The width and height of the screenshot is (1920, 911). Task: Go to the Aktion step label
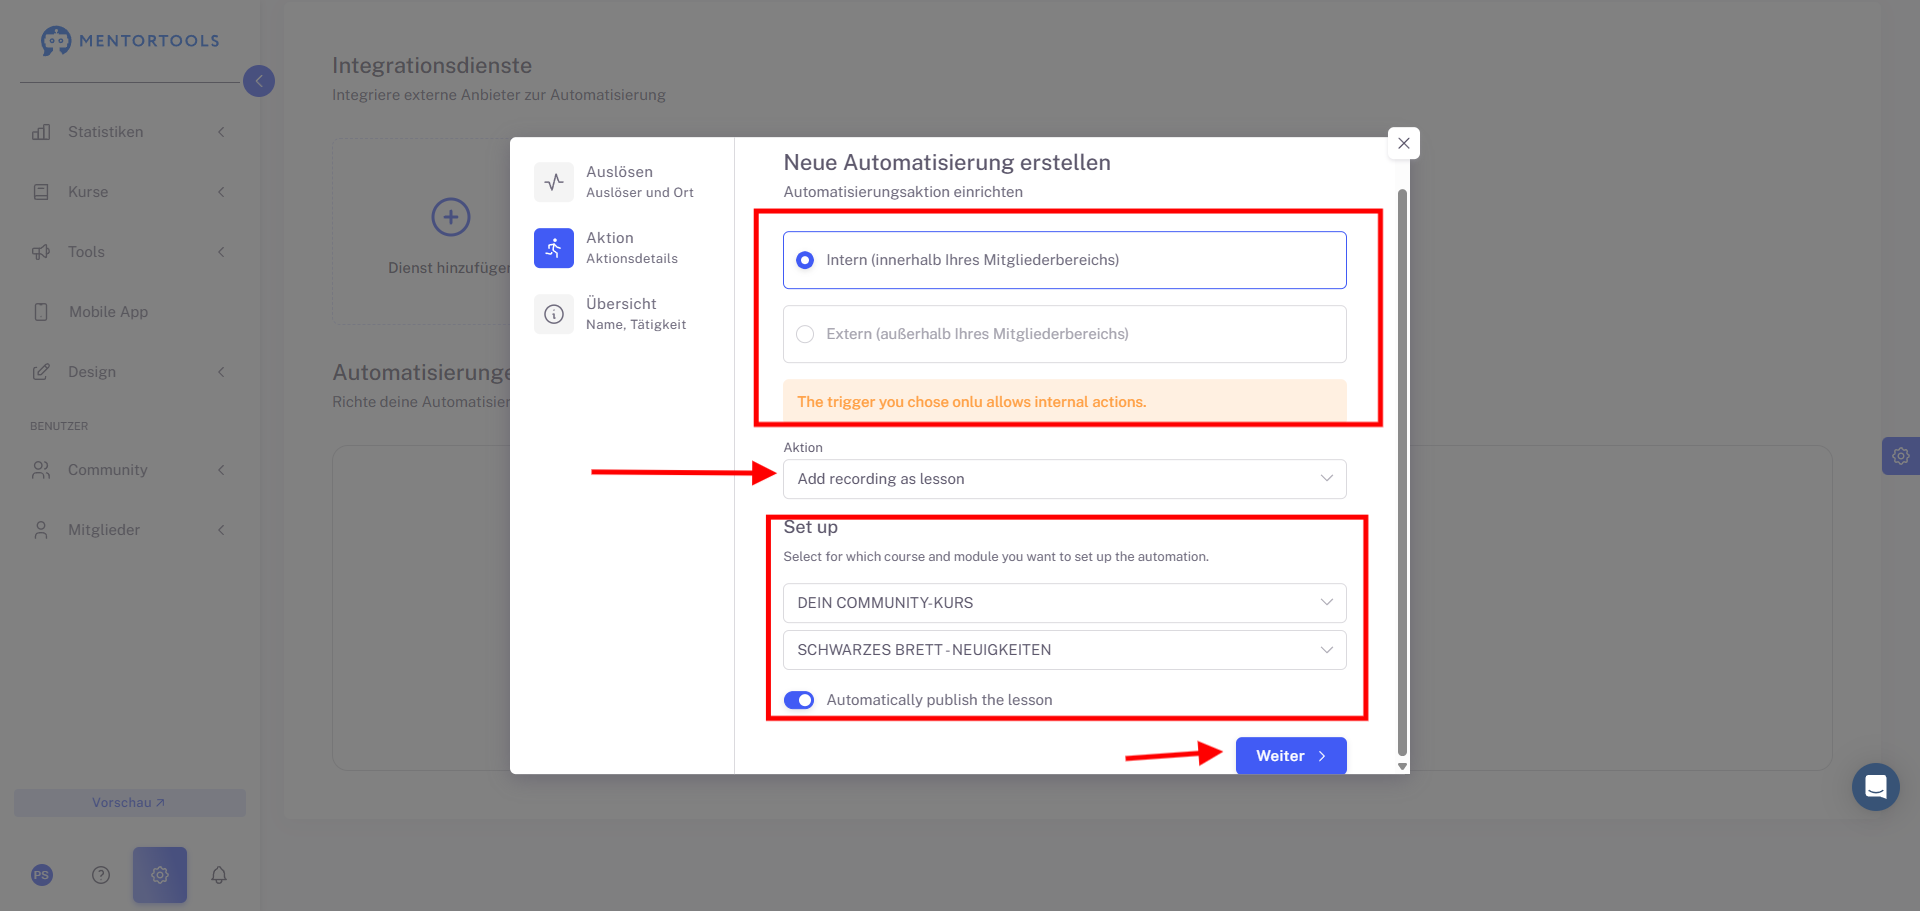coord(610,238)
